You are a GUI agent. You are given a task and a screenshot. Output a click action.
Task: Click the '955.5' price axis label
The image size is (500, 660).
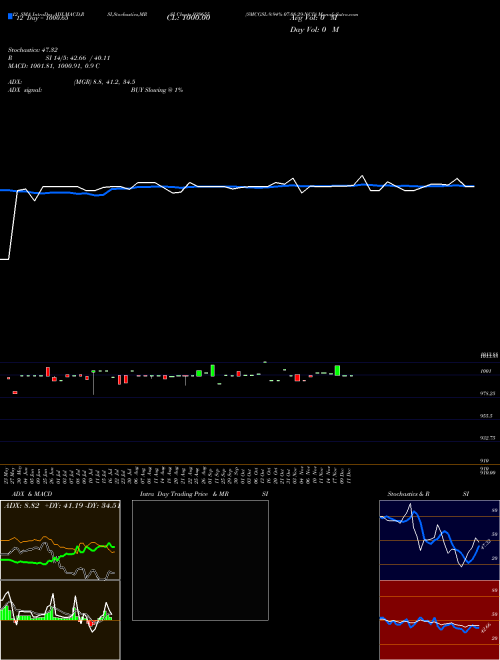point(487,415)
